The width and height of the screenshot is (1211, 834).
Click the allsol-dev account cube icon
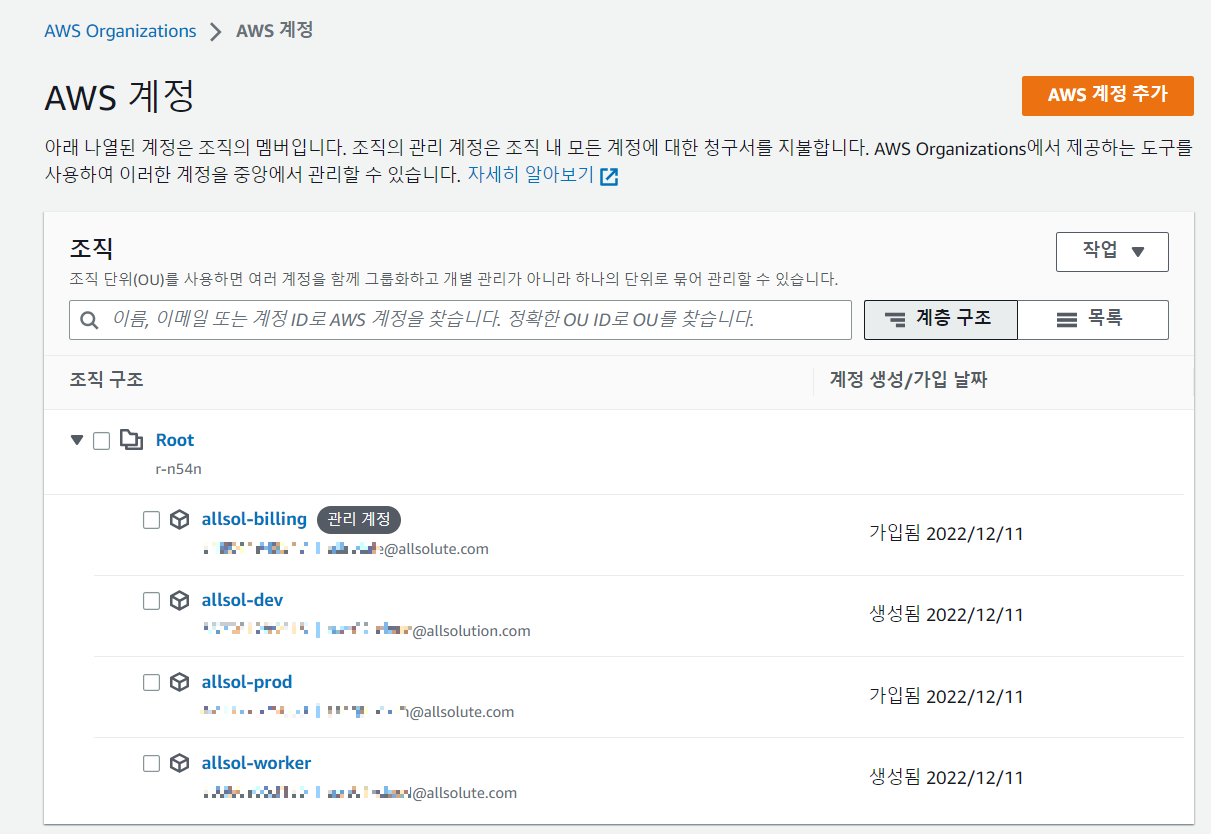point(179,601)
